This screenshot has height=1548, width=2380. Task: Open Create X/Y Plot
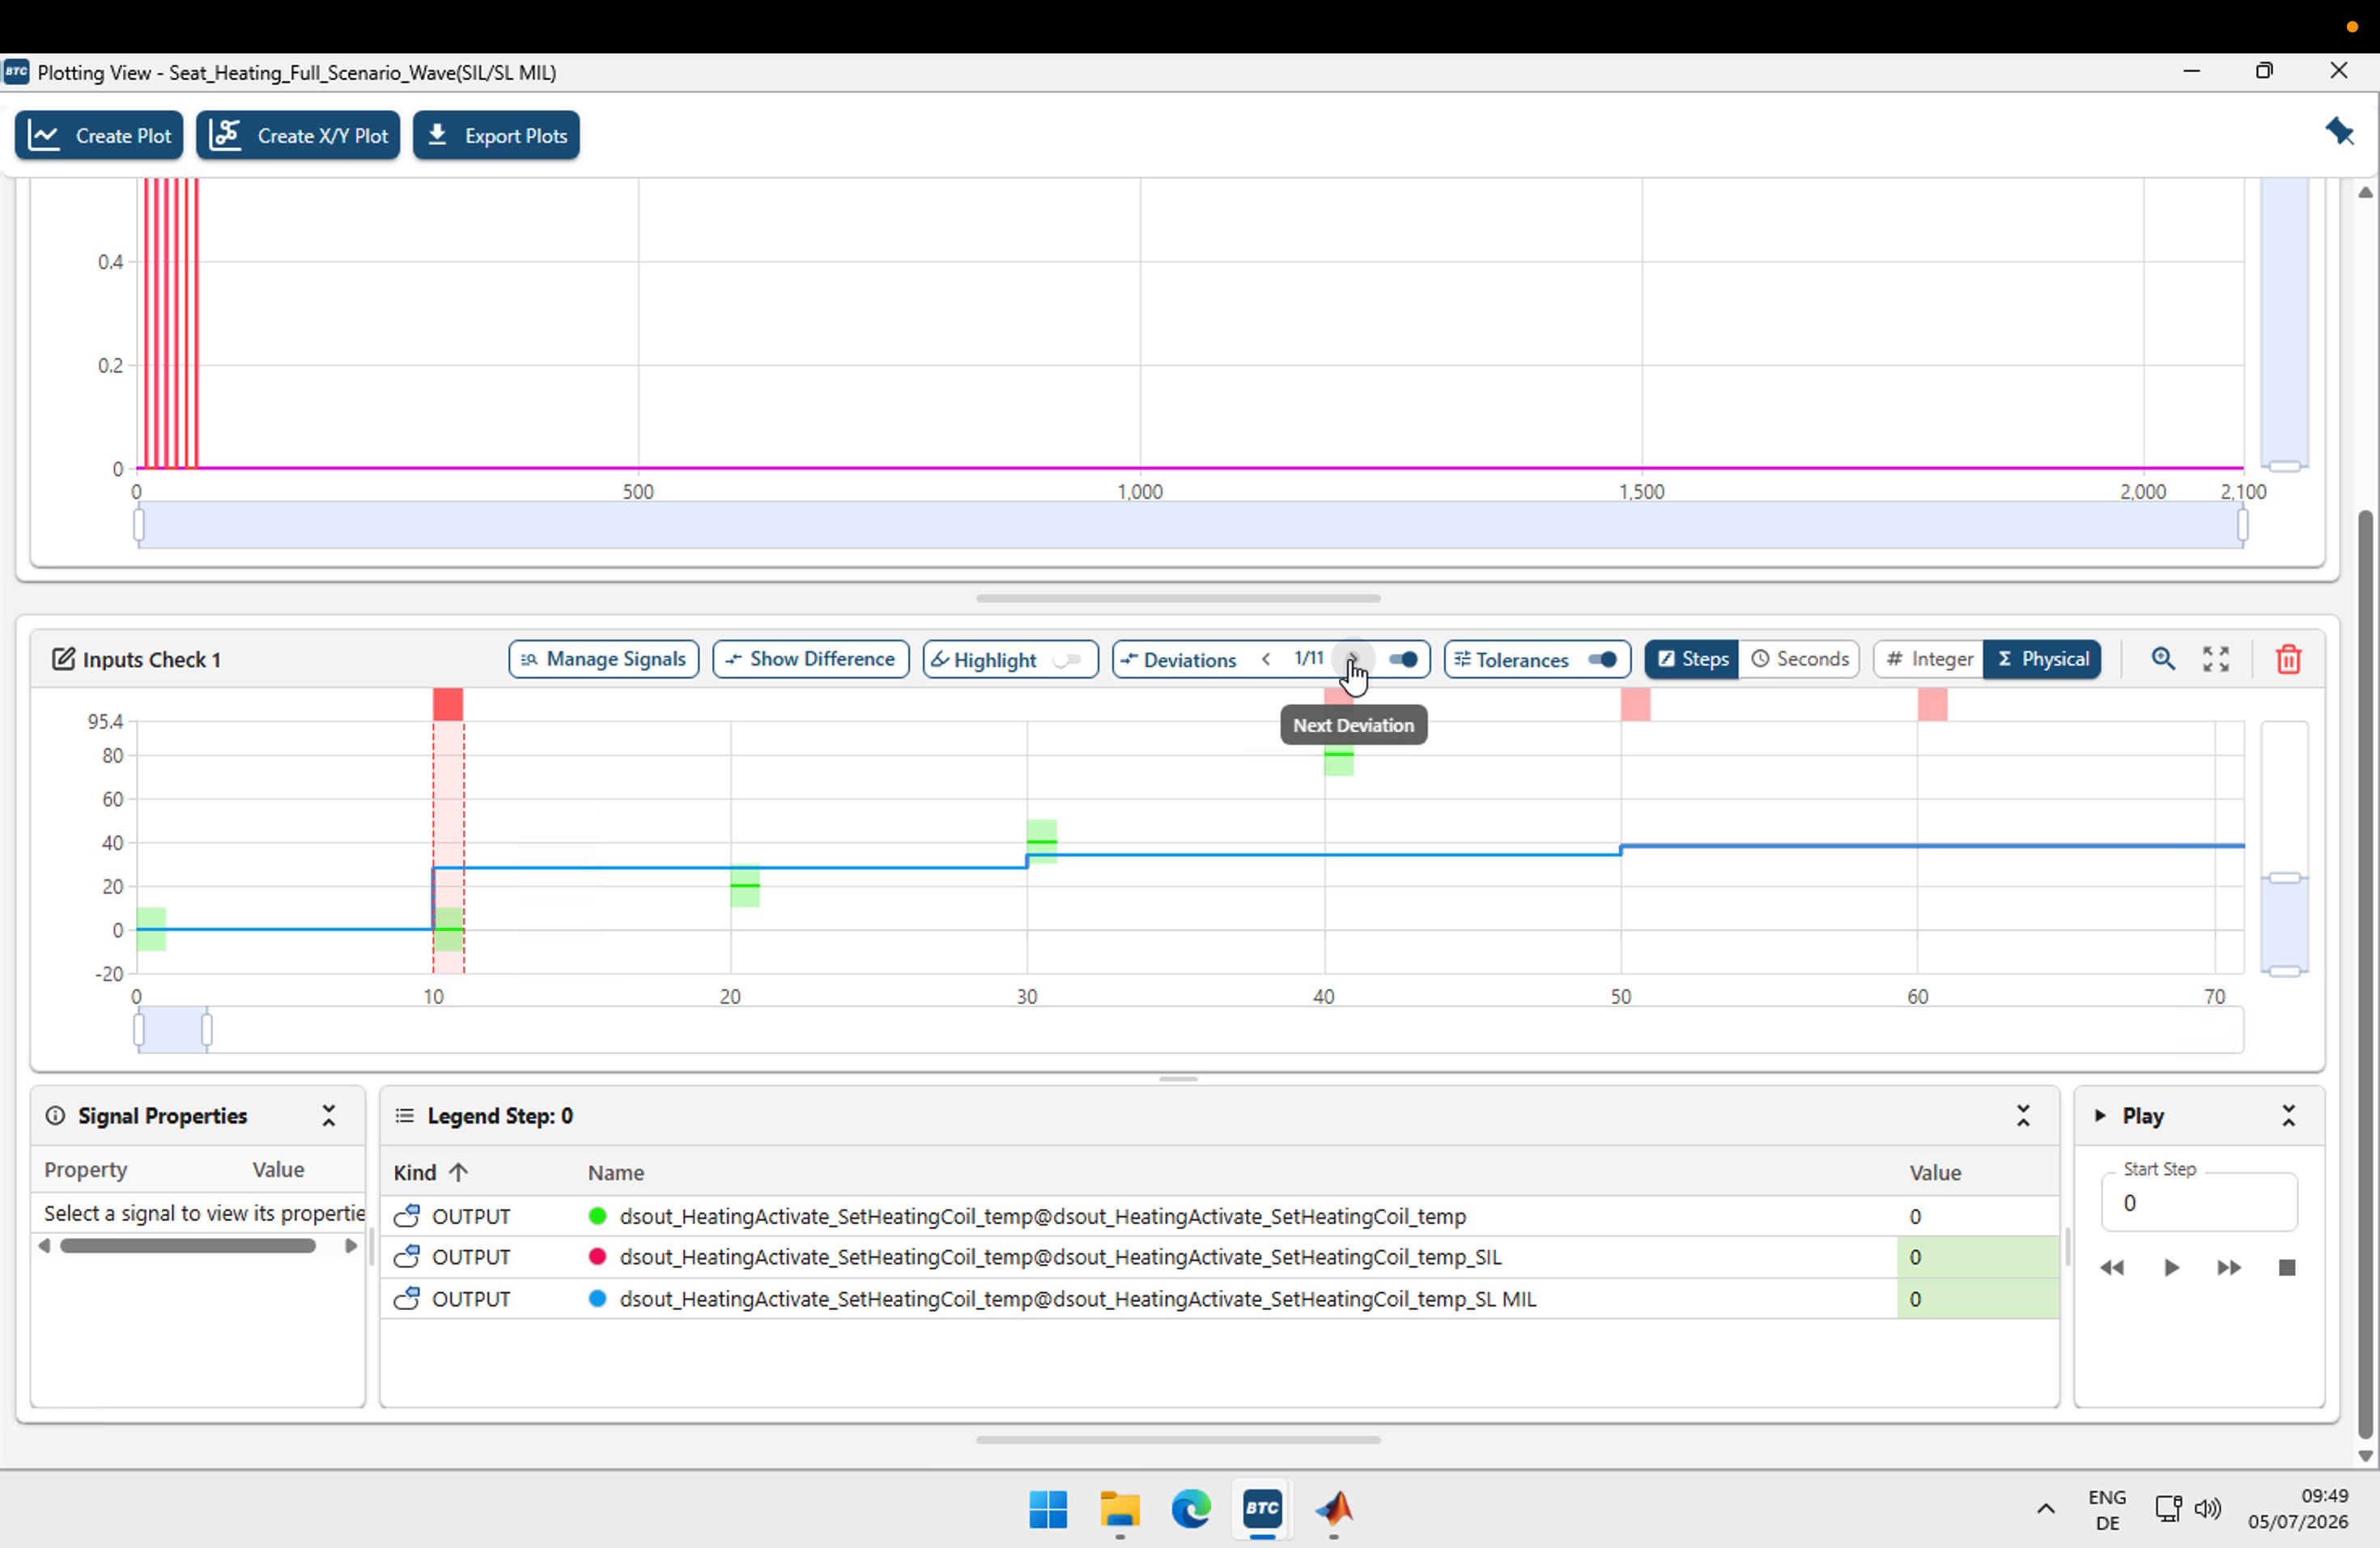coord(298,135)
